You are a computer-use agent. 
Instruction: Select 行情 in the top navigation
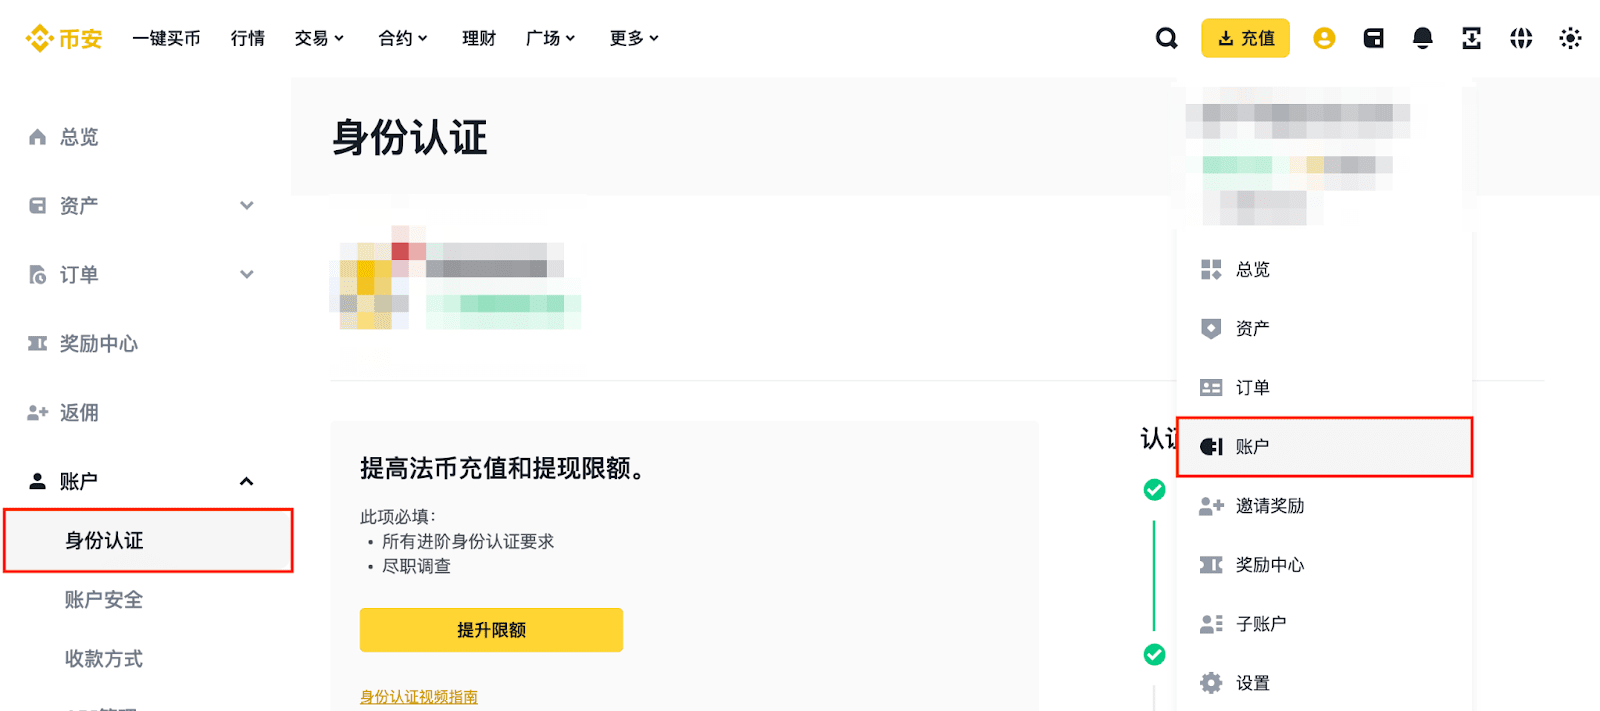(246, 38)
